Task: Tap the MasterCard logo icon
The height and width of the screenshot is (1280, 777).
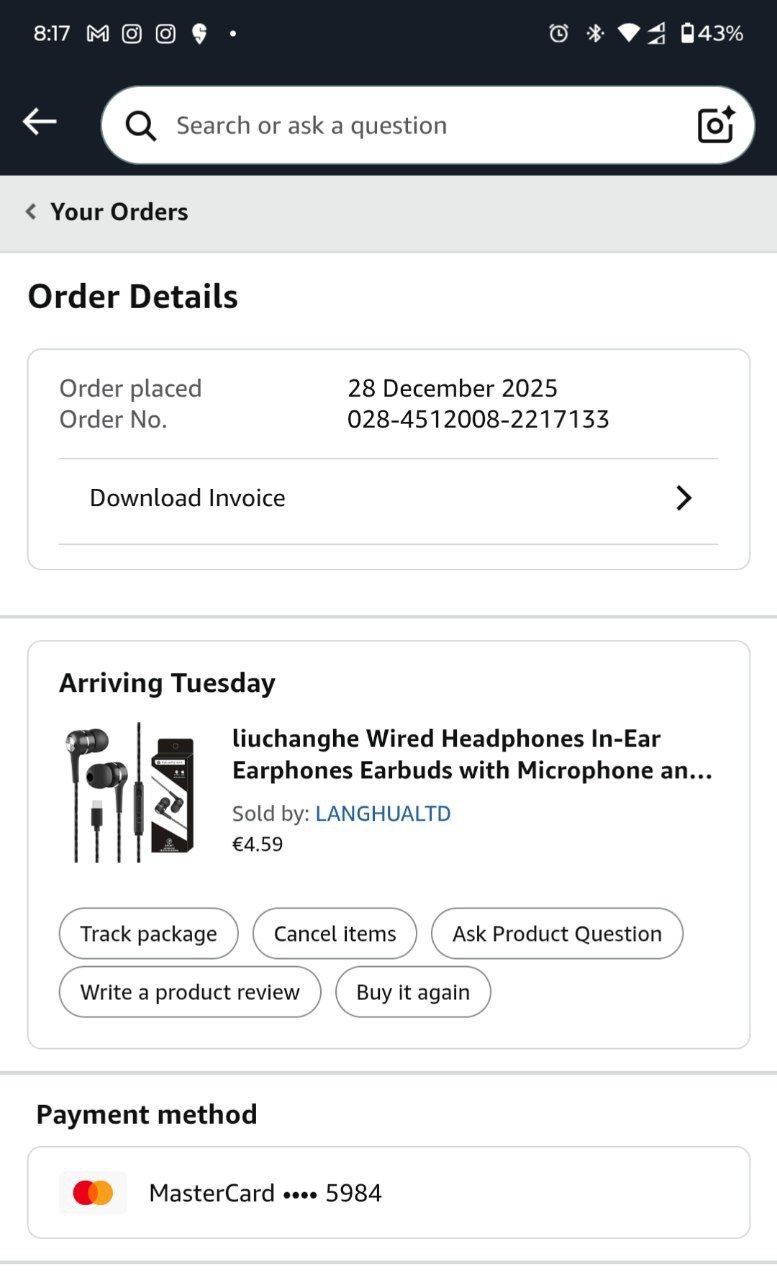Action: pyautogui.click(x=93, y=1193)
